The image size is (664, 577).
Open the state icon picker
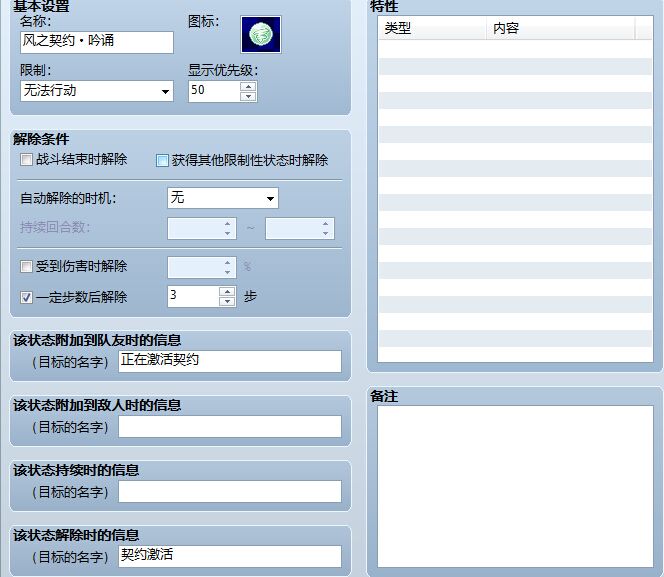coord(260,35)
